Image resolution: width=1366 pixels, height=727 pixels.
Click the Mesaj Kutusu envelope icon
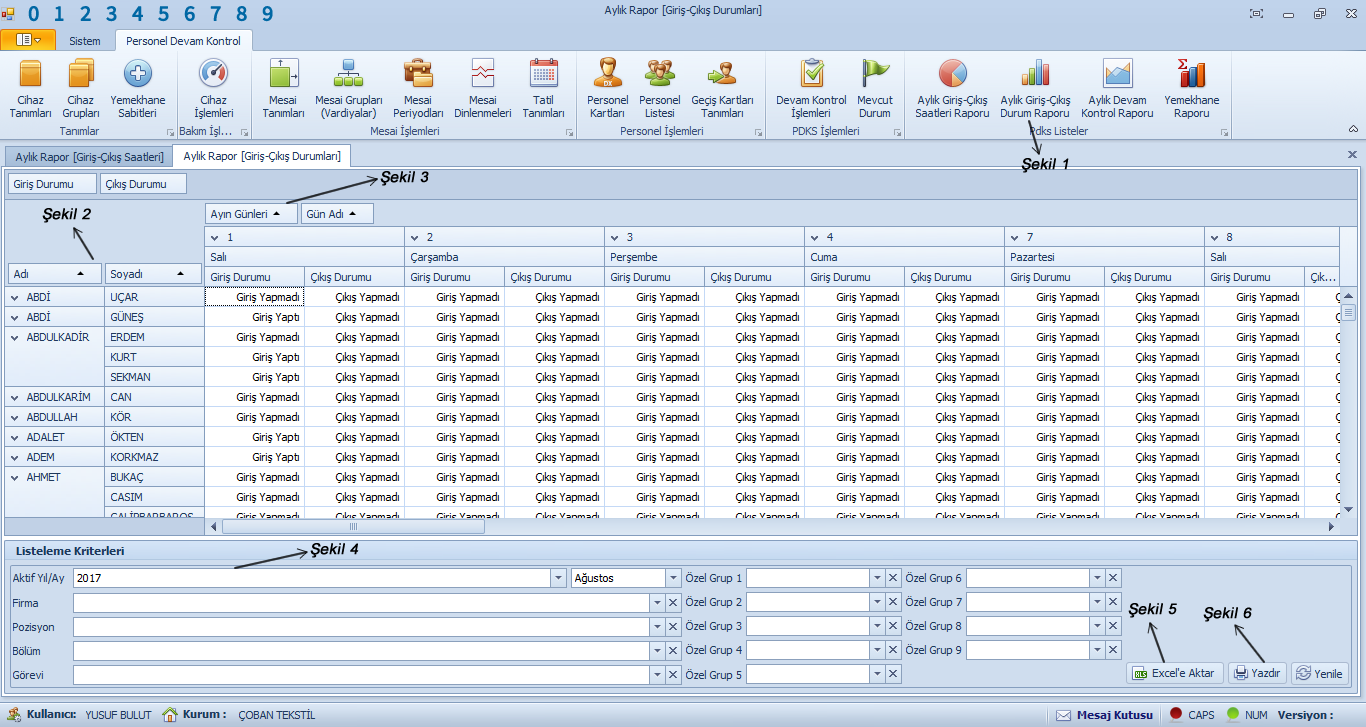(1064, 715)
